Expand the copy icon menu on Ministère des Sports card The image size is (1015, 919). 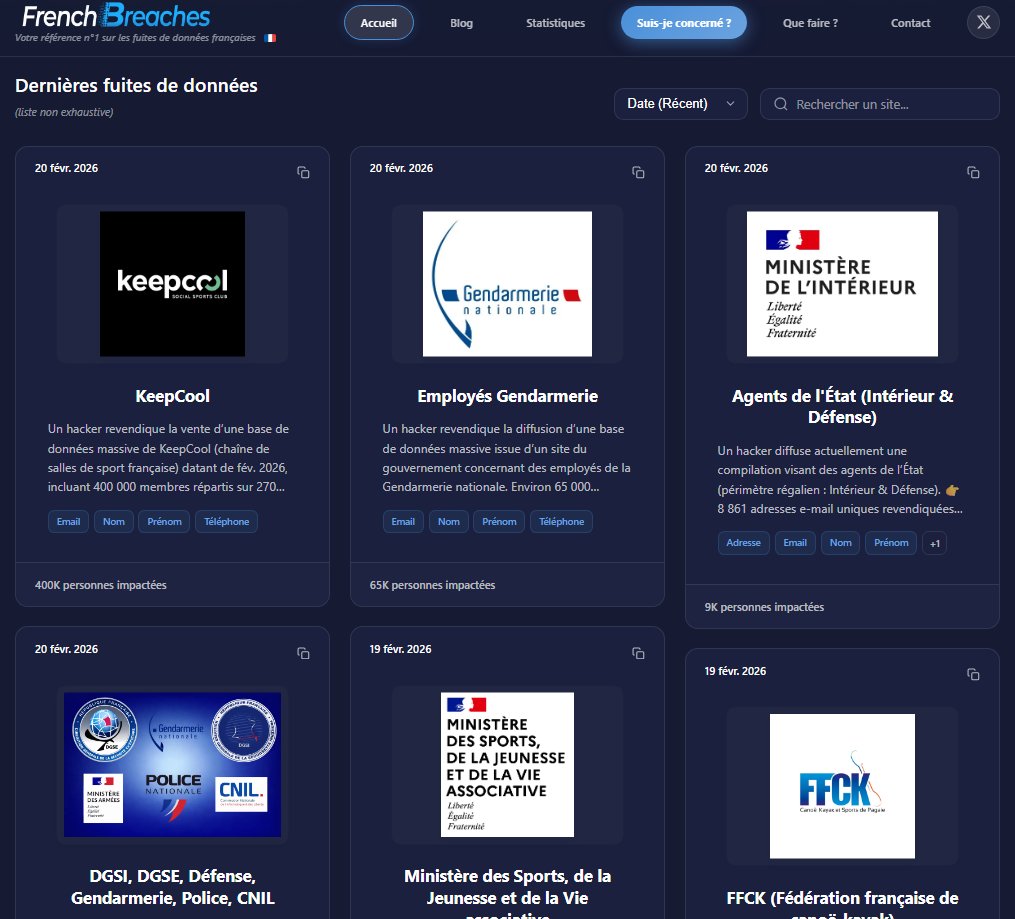point(638,652)
